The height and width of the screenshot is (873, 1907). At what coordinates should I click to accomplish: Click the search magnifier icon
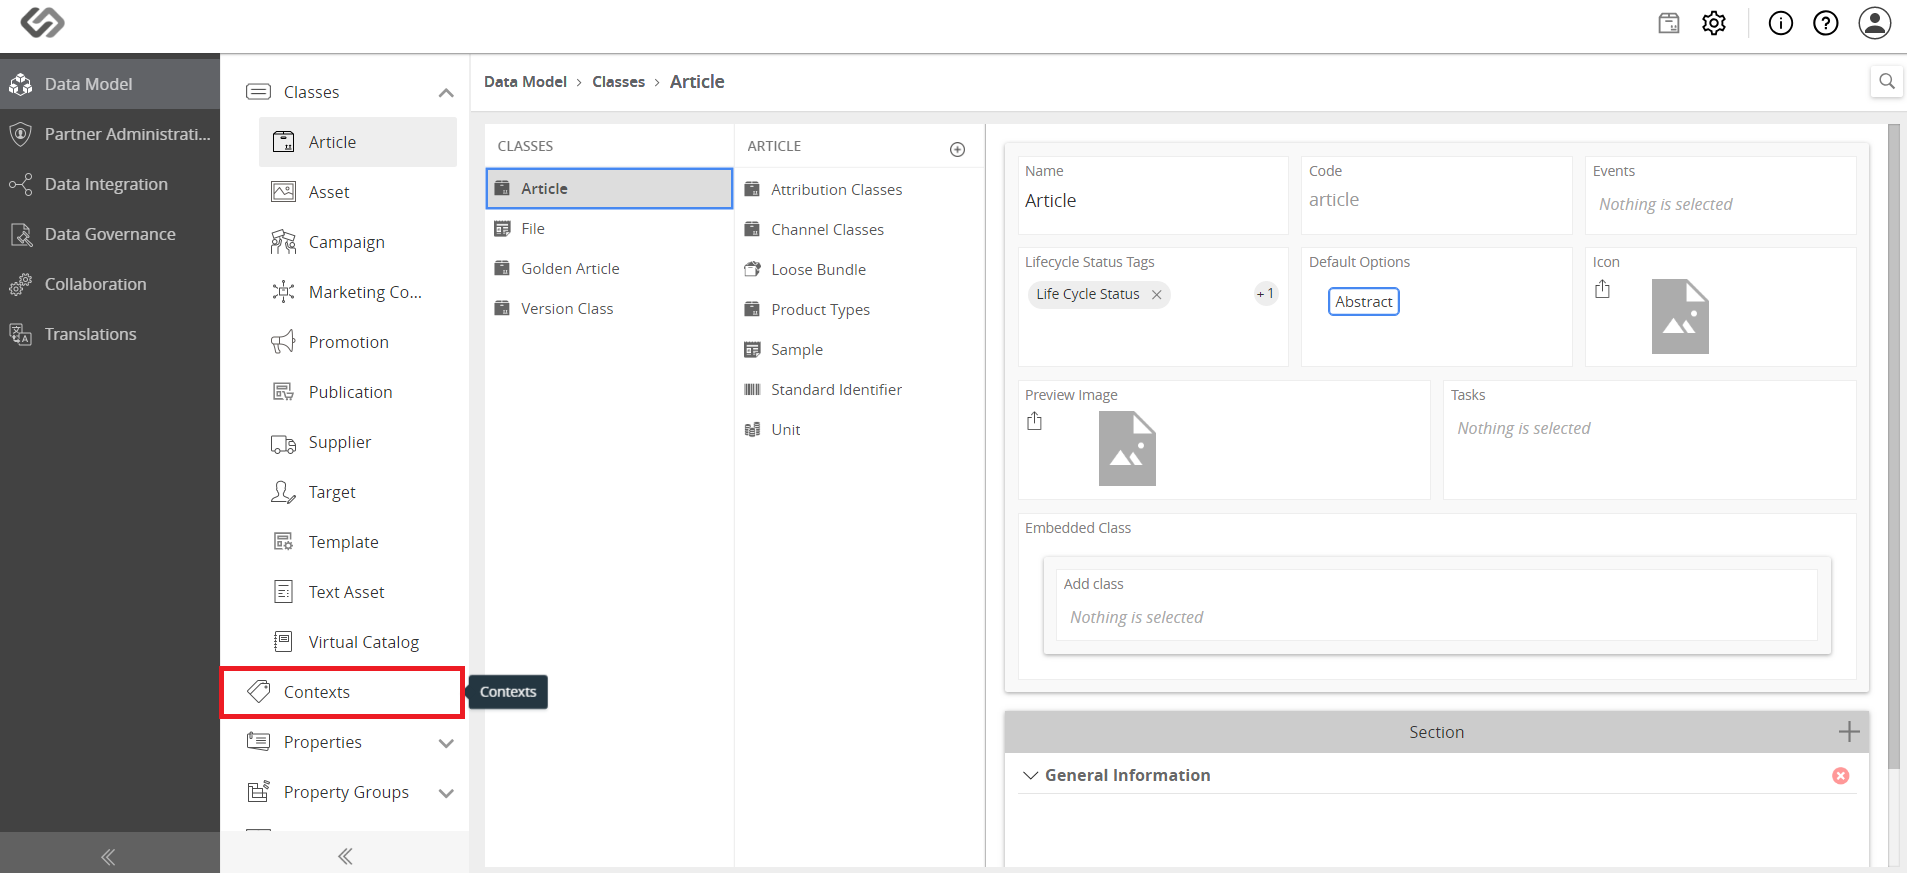click(1887, 82)
